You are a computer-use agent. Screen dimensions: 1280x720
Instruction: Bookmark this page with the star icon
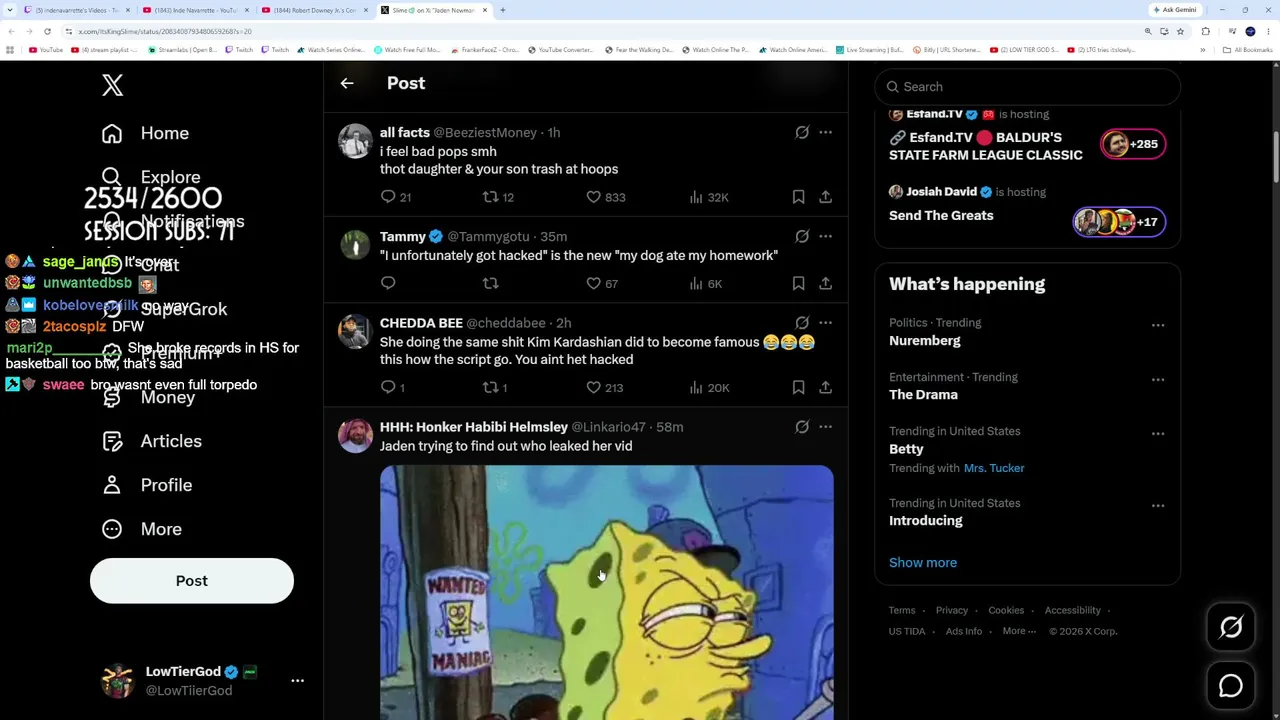click(x=1180, y=31)
